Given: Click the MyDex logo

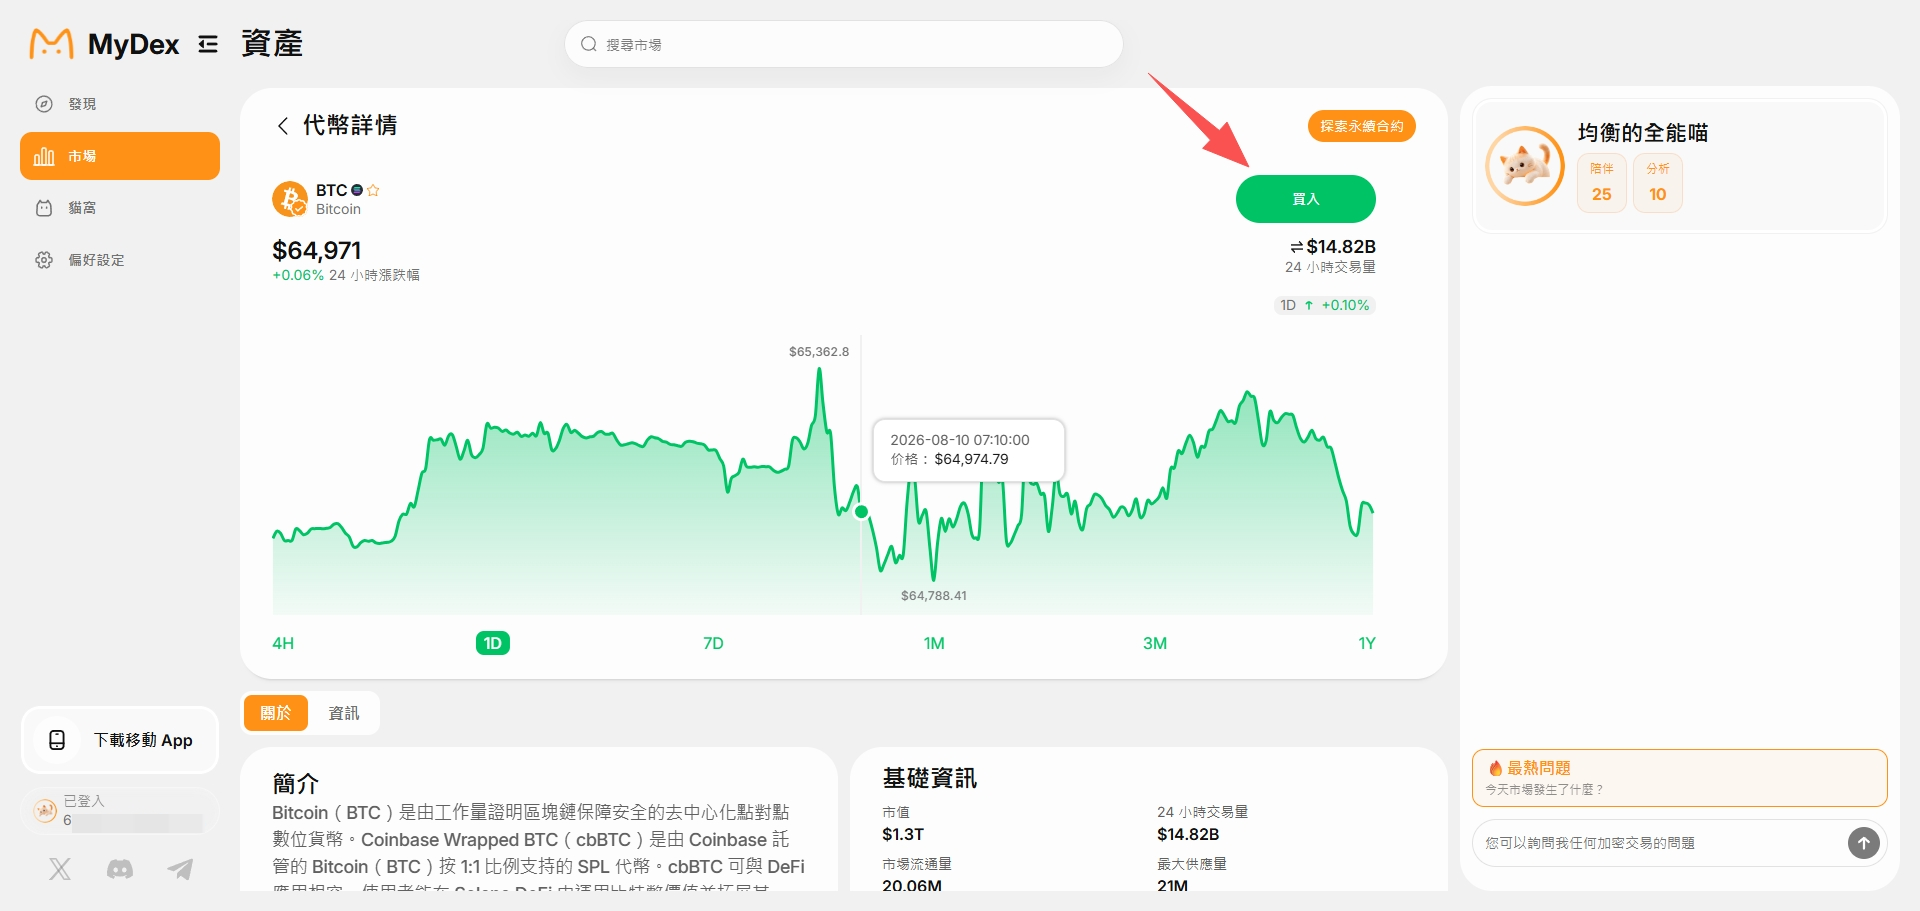Looking at the screenshot, I should [x=104, y=44].
